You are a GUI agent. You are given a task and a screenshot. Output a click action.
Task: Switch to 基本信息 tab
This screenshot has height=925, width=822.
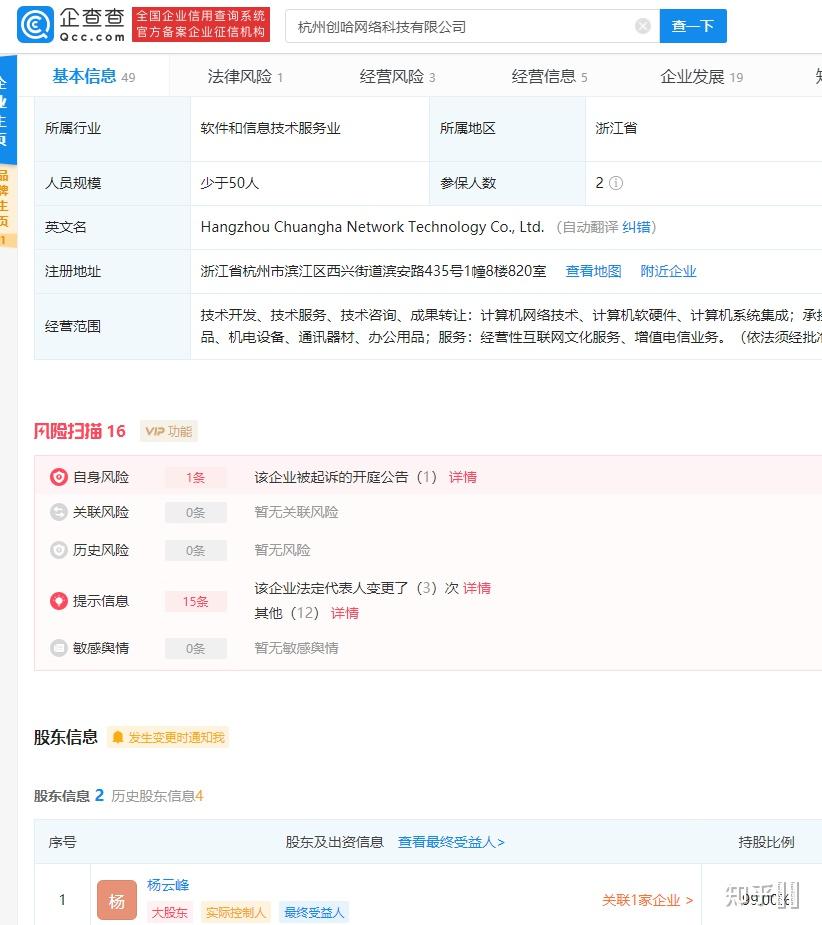click(x=93, y=76)
